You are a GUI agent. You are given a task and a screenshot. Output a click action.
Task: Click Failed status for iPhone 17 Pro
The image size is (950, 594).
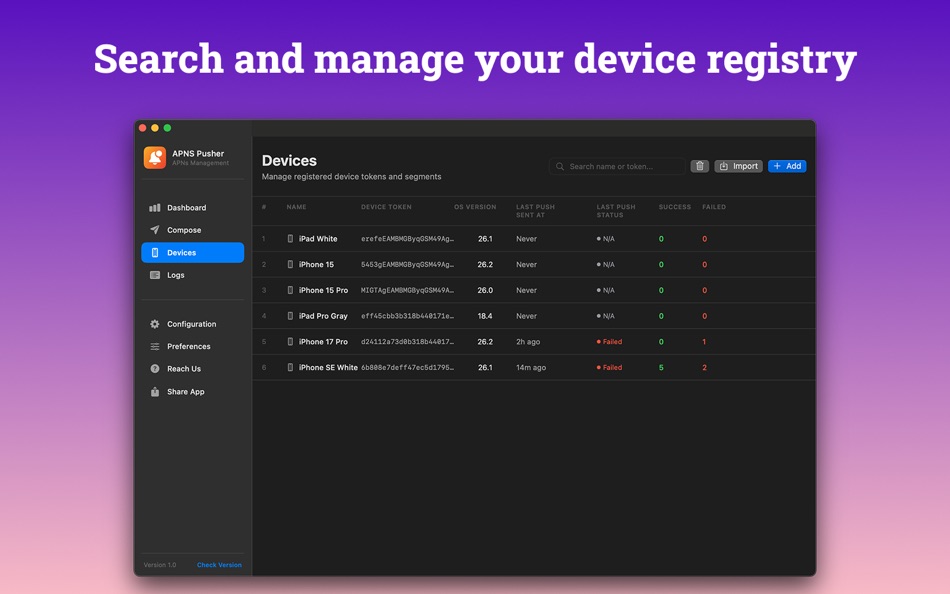(x=610, y=342)
